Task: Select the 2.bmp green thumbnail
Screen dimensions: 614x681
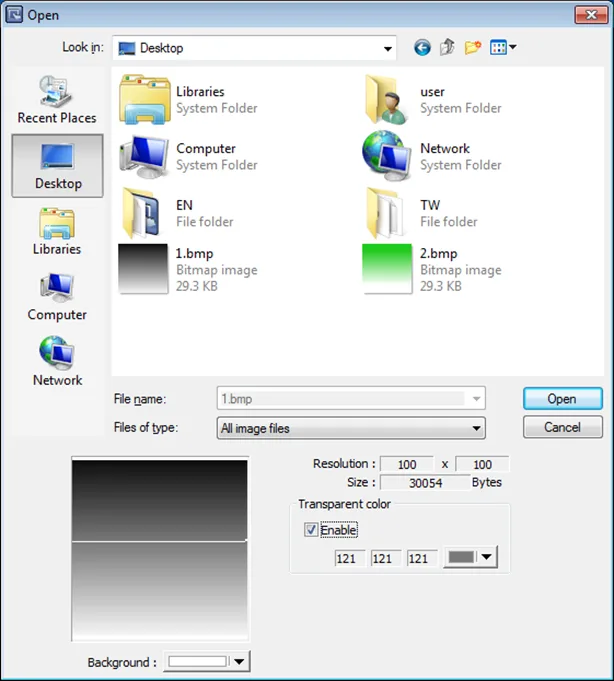Action: tap(387, 269)
